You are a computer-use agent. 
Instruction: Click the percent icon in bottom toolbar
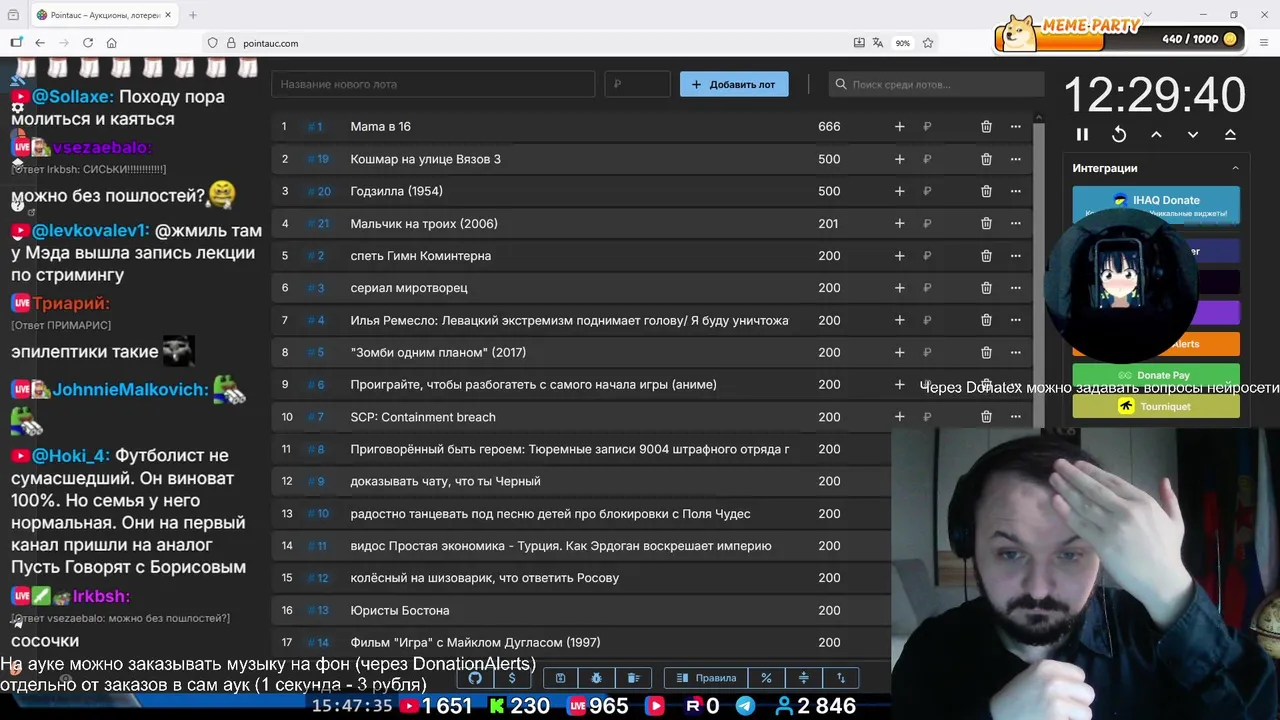point(766,678)
